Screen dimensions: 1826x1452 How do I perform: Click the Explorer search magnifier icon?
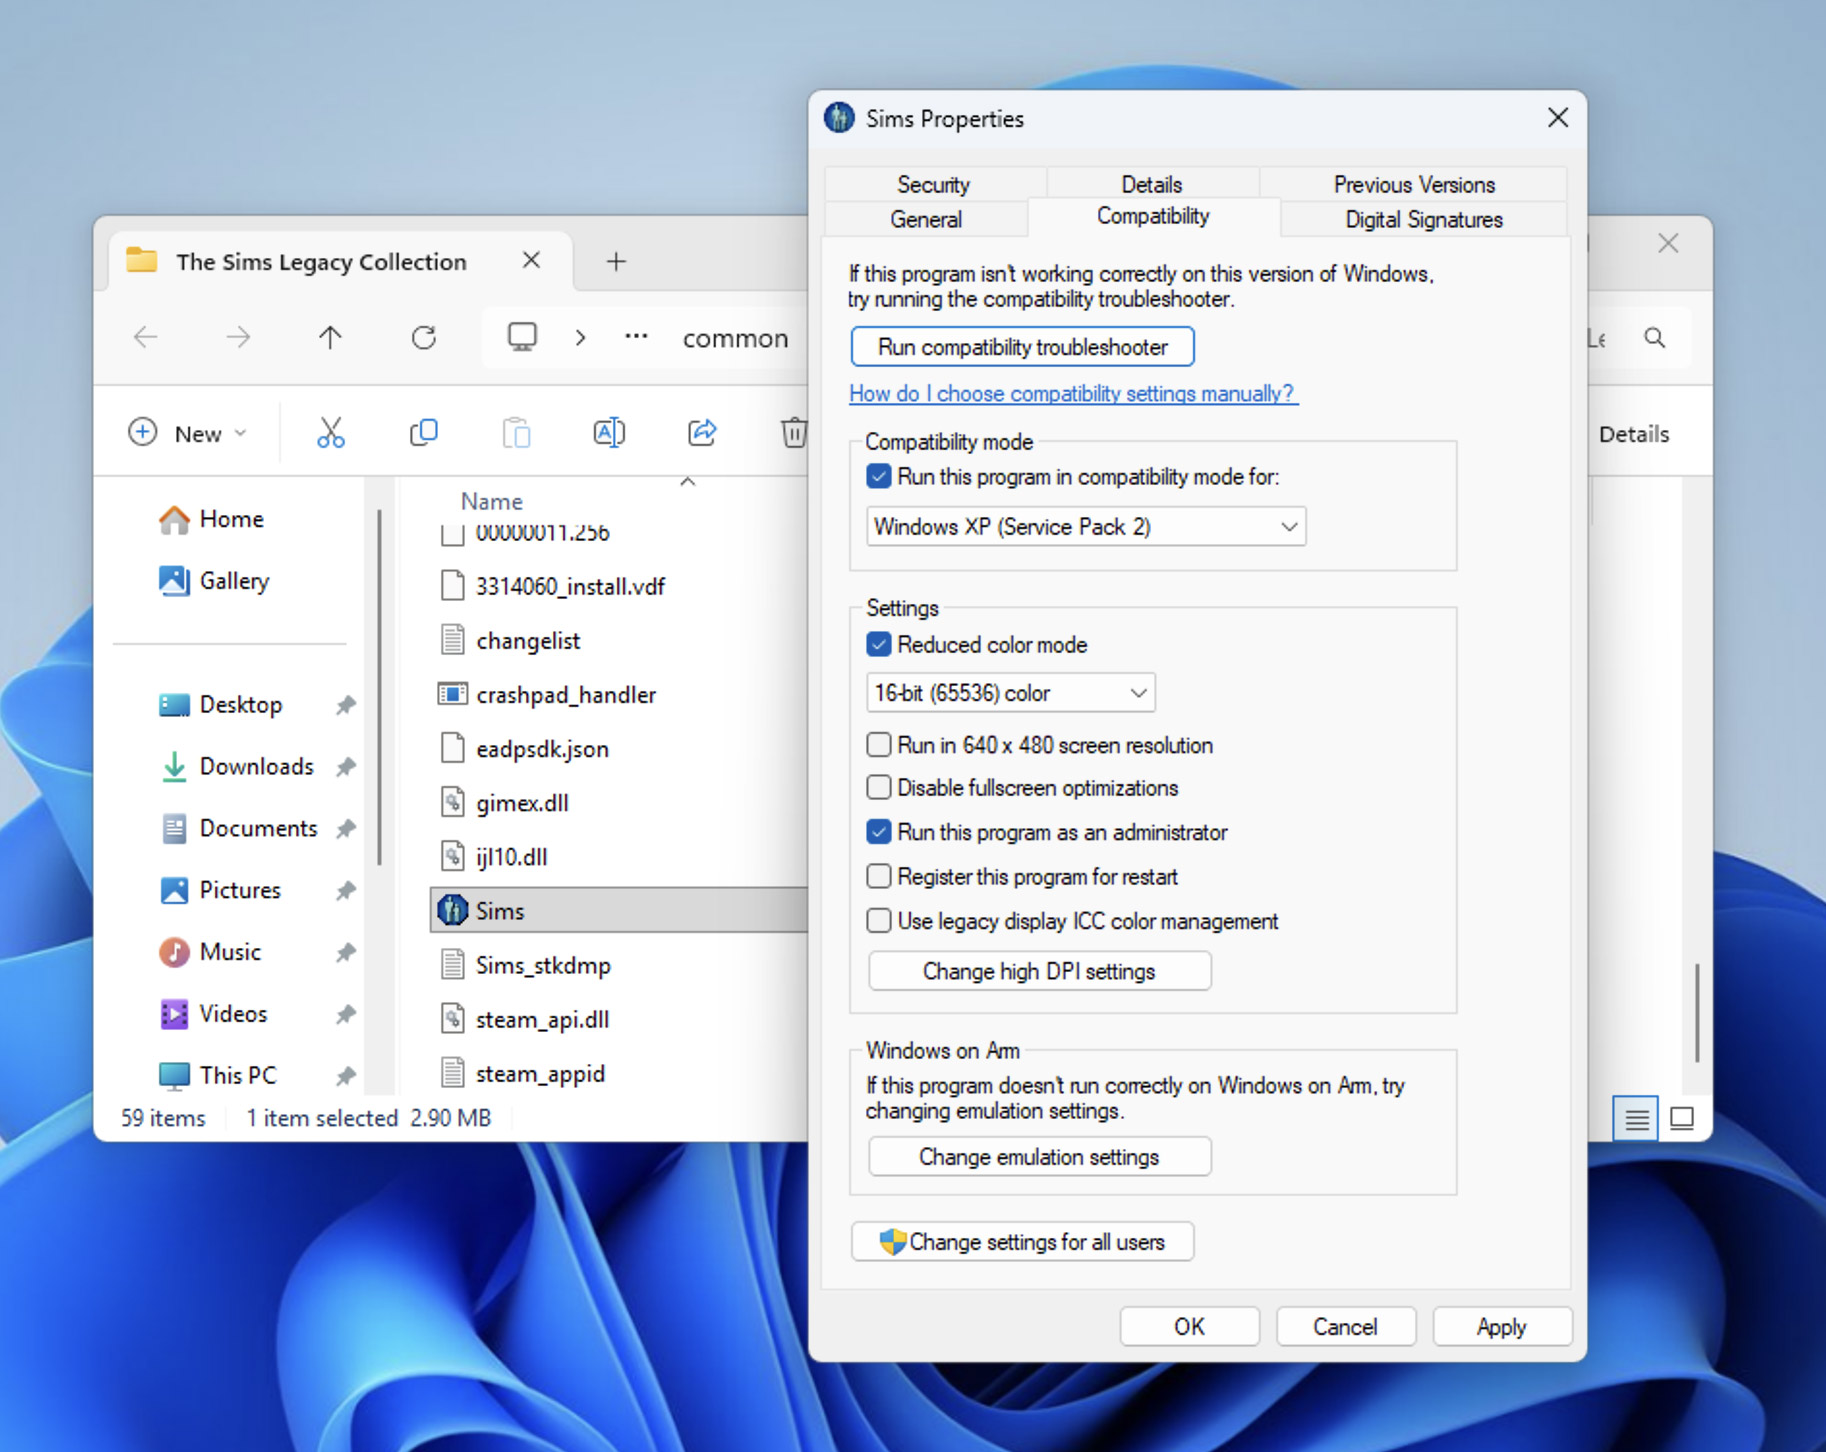[1655, 338]
